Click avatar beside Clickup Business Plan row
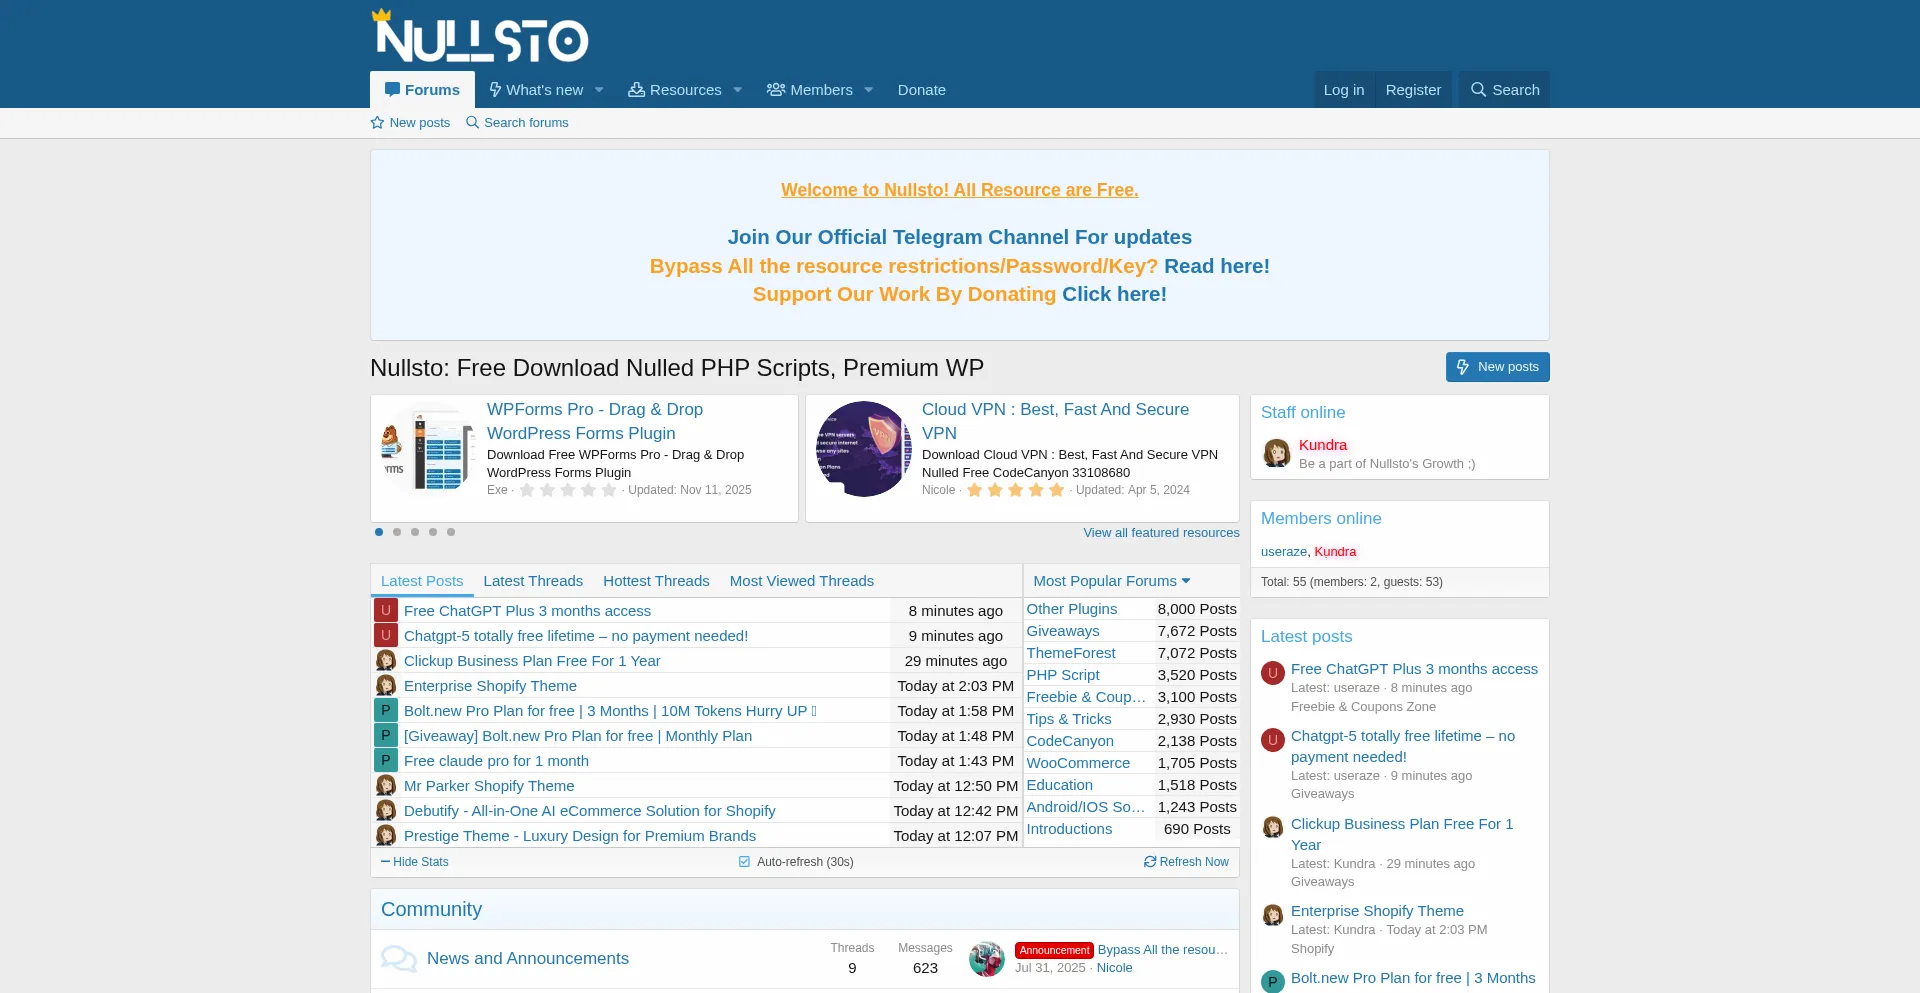1920x993 pixels. click(386, 660)
